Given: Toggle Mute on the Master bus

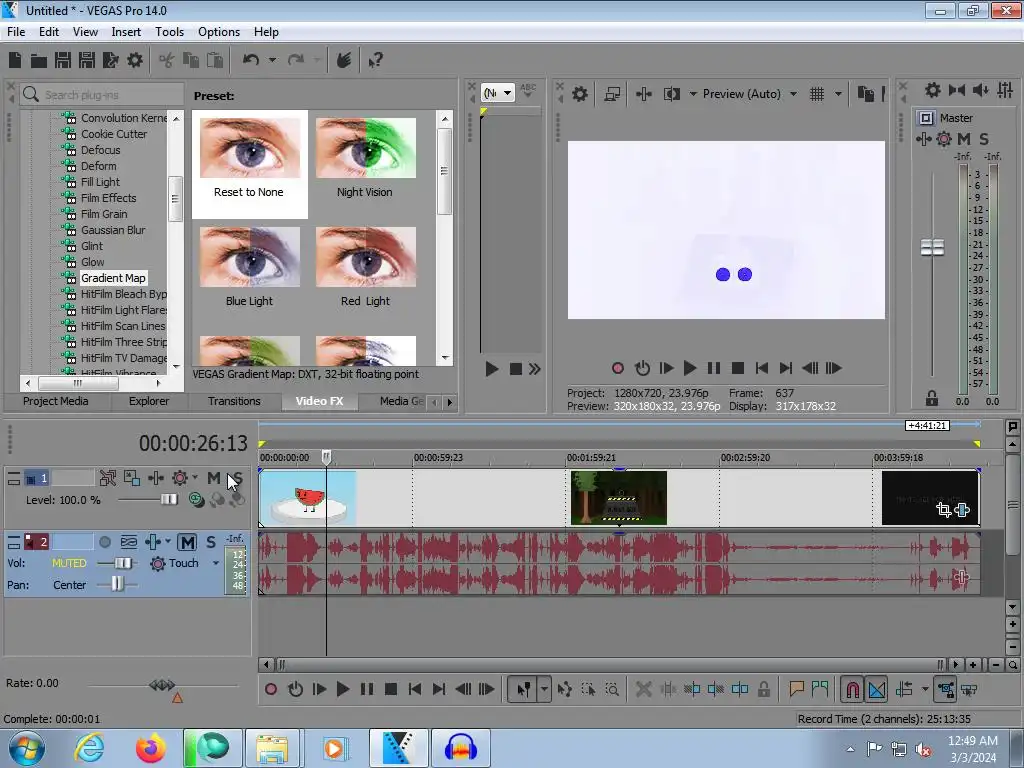Looking at the screenshot, I should [963, 138].
